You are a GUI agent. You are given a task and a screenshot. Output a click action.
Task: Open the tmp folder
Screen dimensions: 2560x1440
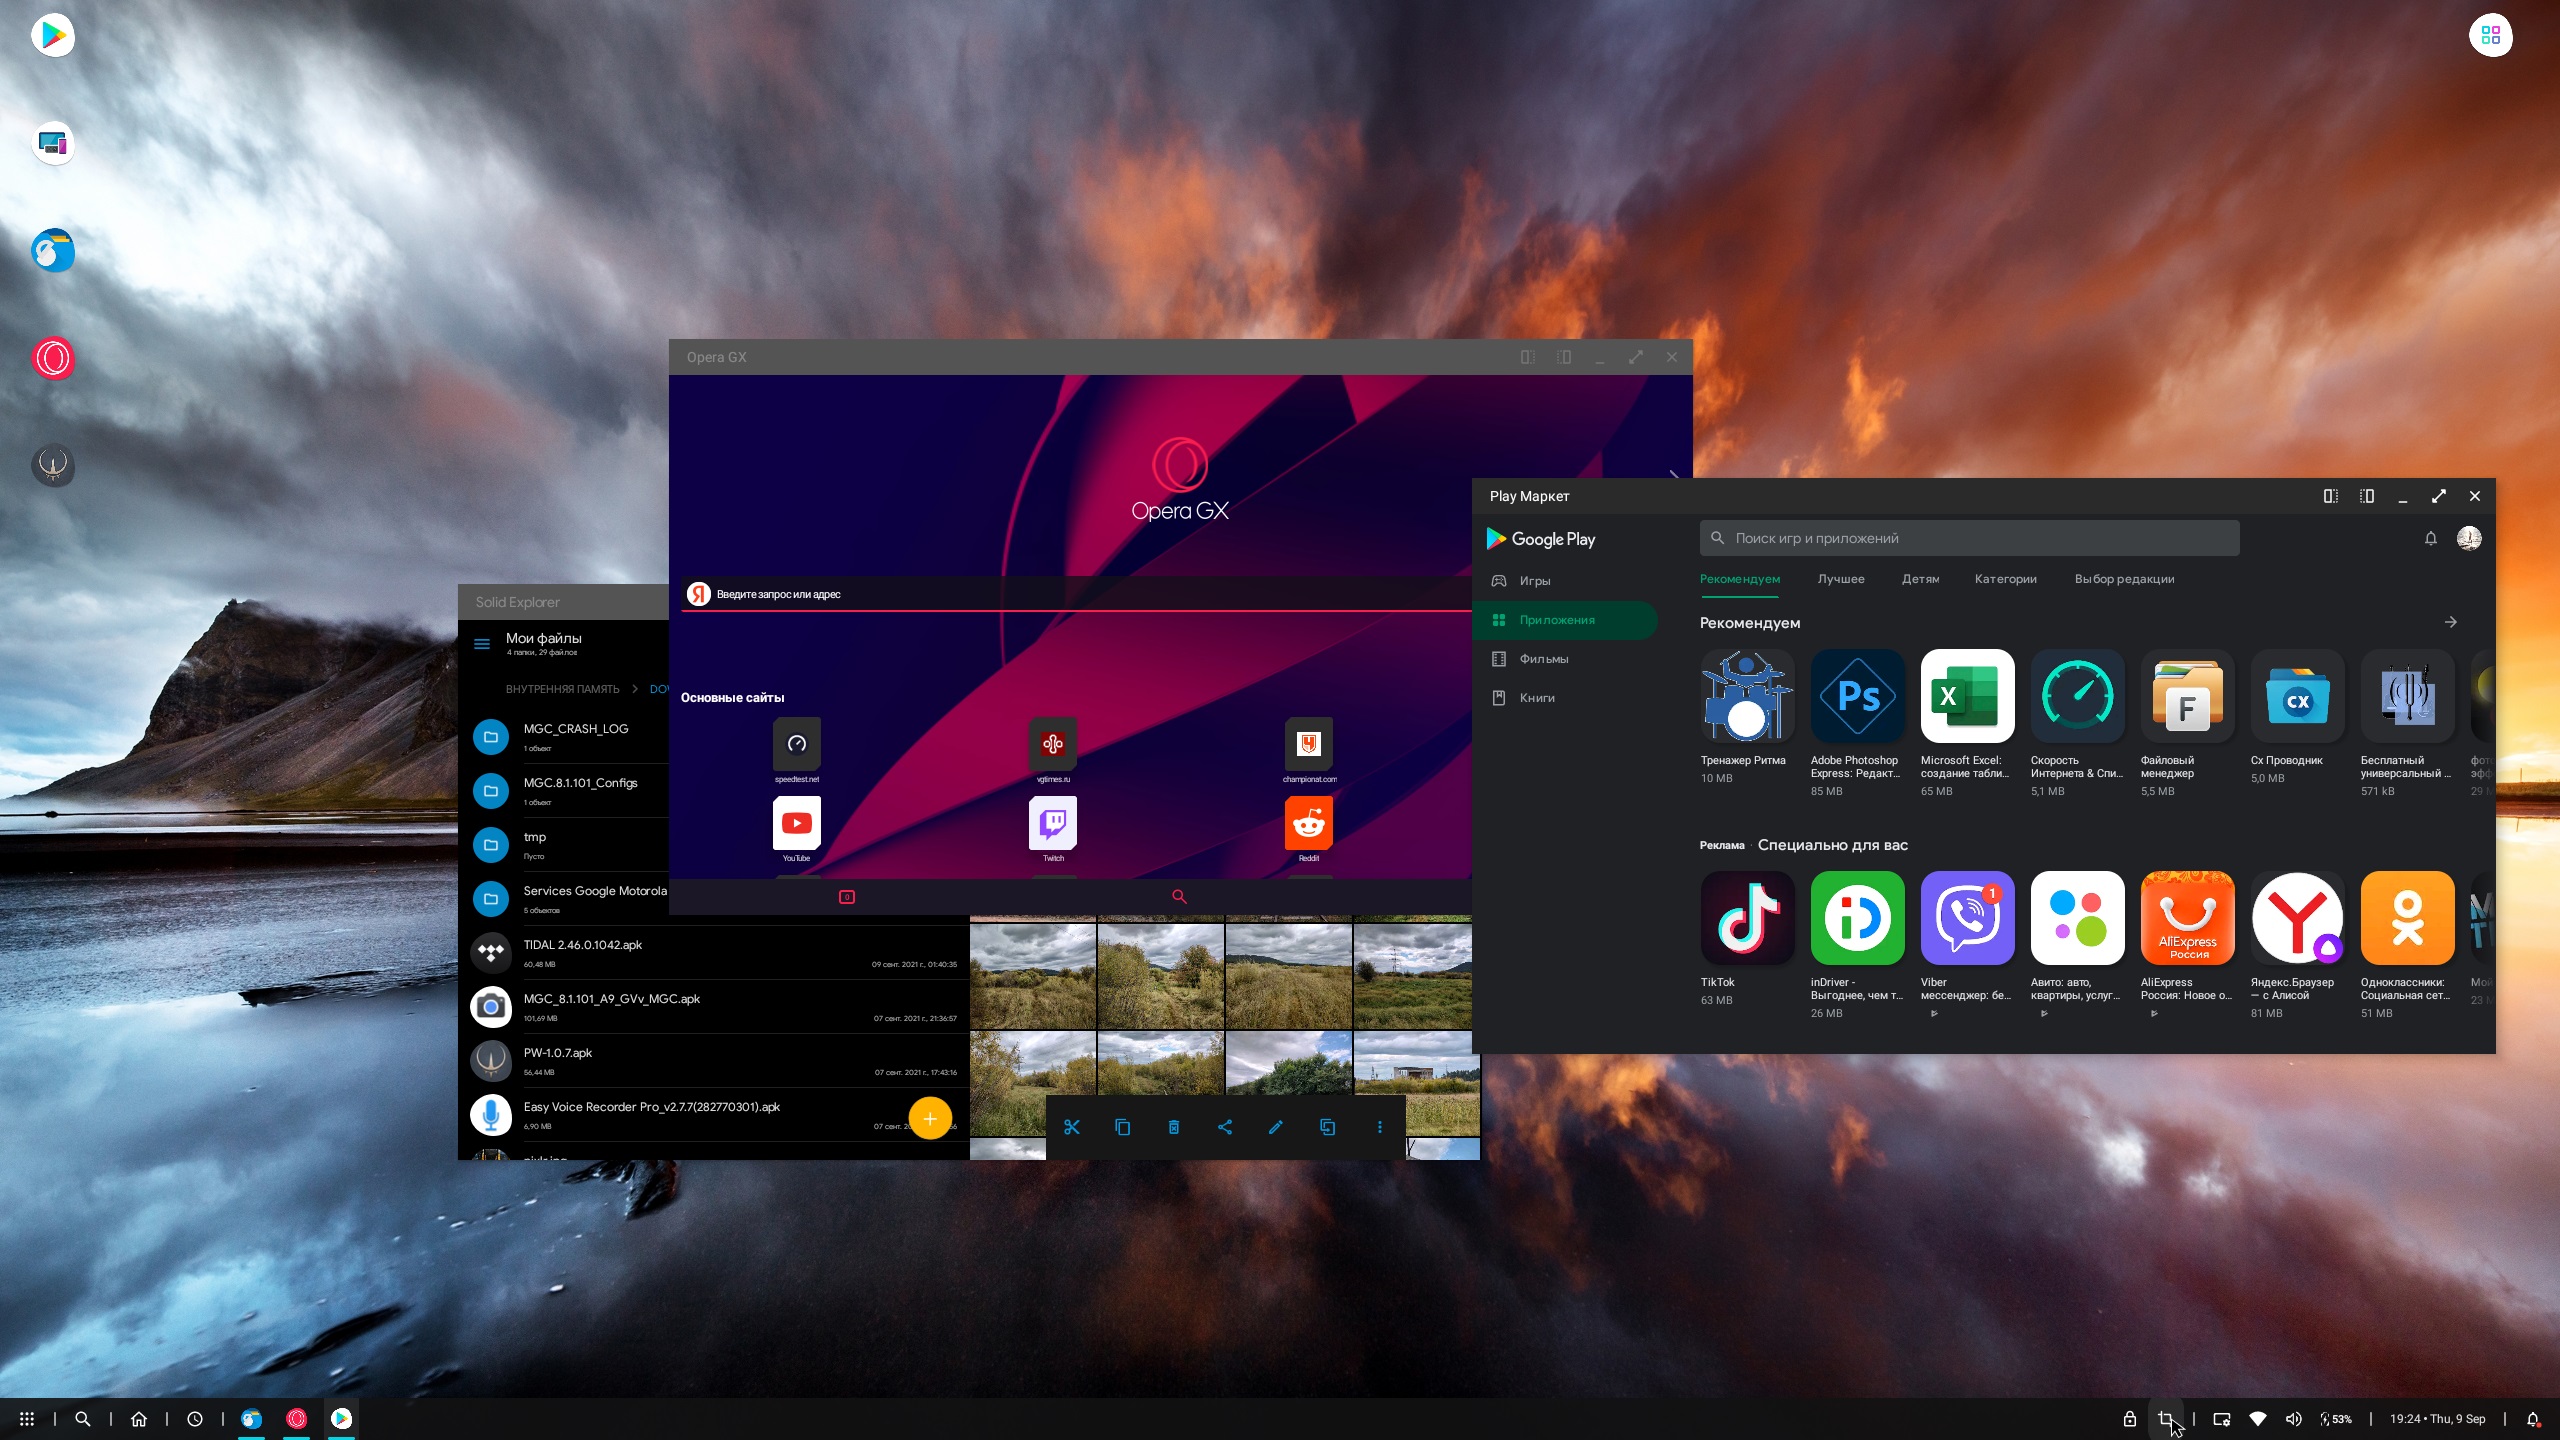[x=564, y=845]
